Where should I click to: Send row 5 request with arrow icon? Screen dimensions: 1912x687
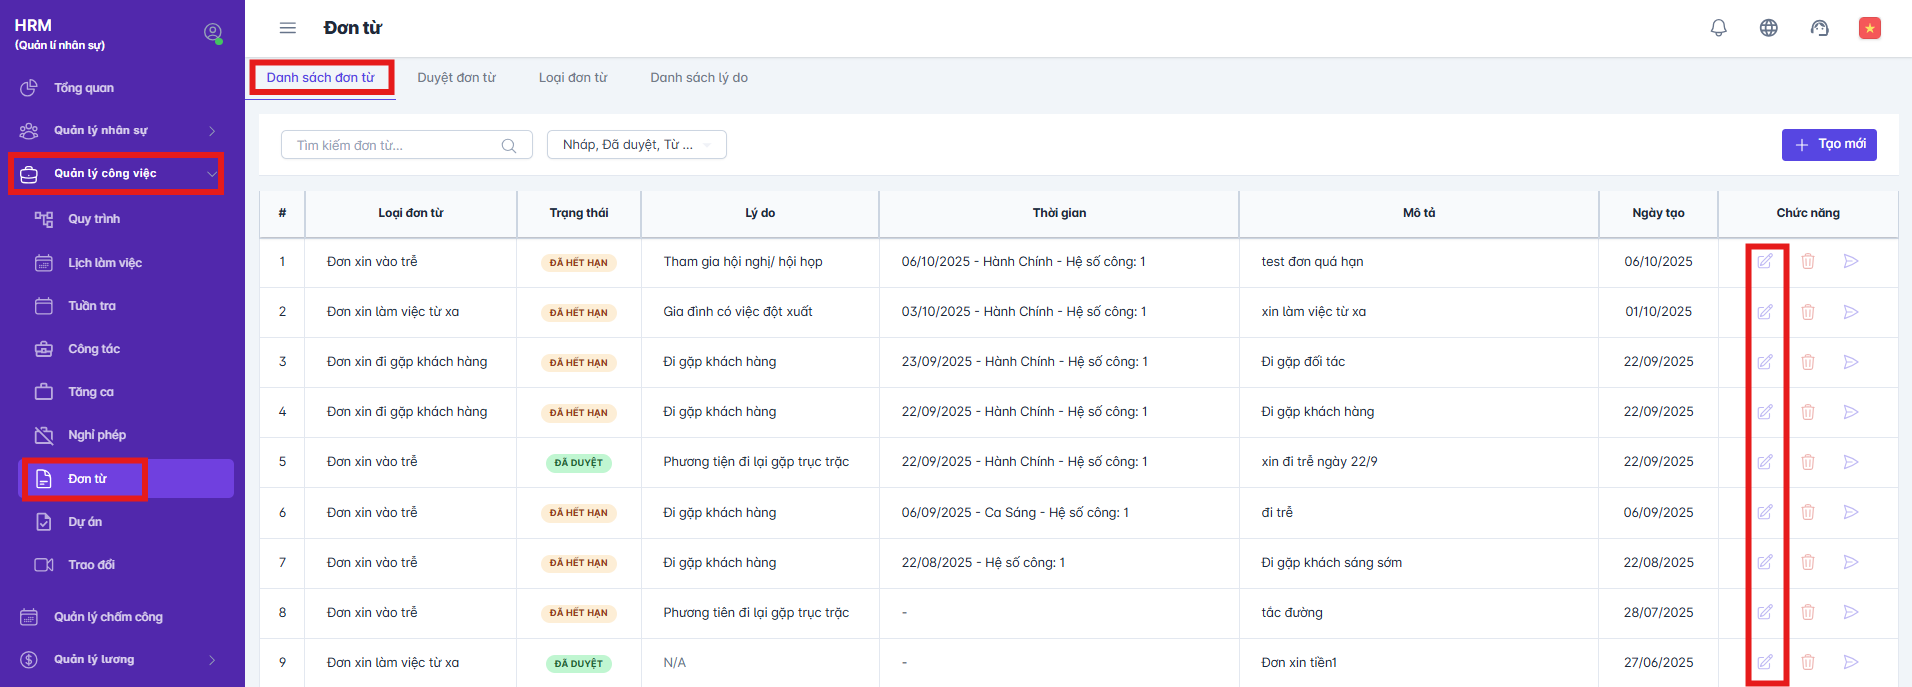[1851, 462]
